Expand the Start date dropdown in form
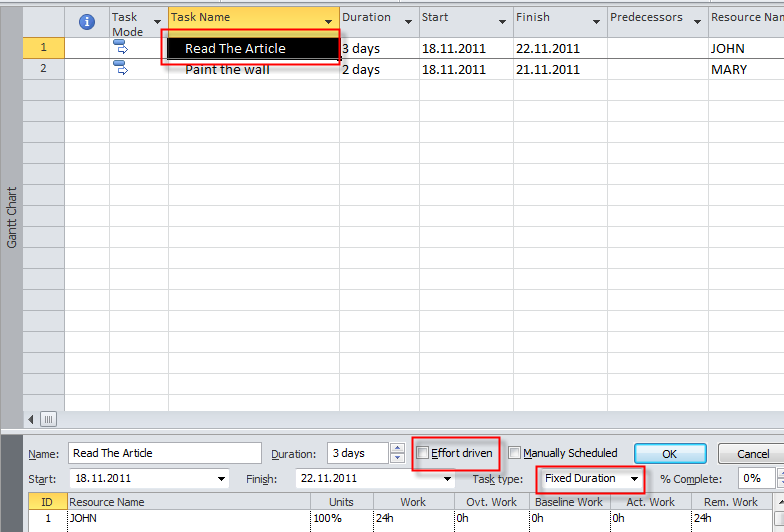 pyautogui.click(x=221, y=479)
